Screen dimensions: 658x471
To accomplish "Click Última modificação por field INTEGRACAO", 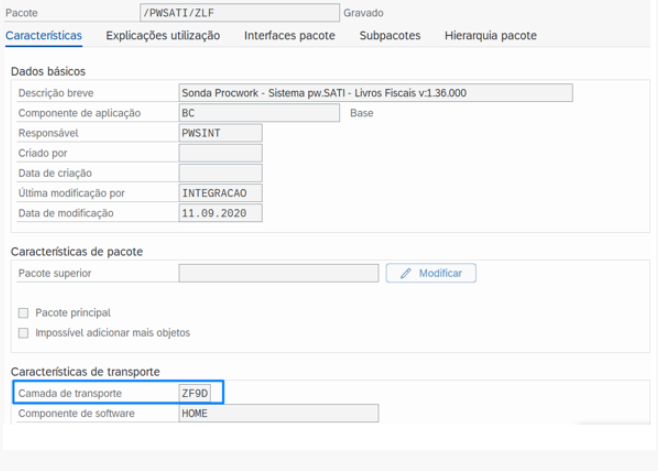I will point(220,193).
